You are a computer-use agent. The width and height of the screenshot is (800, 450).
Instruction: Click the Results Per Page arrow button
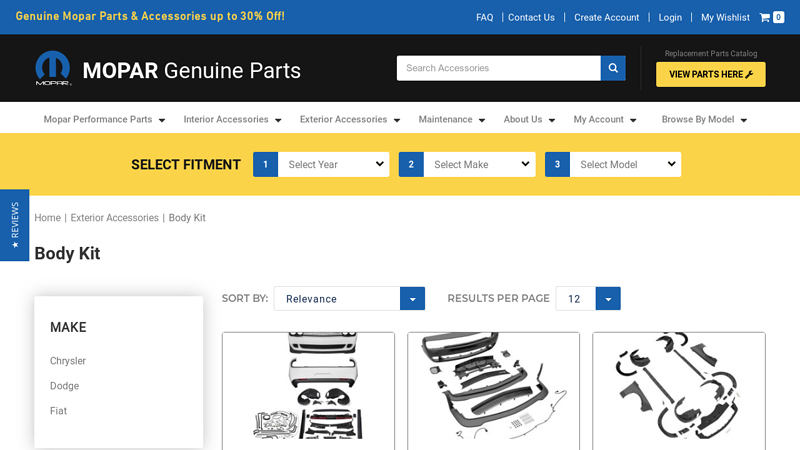point(608,299)
